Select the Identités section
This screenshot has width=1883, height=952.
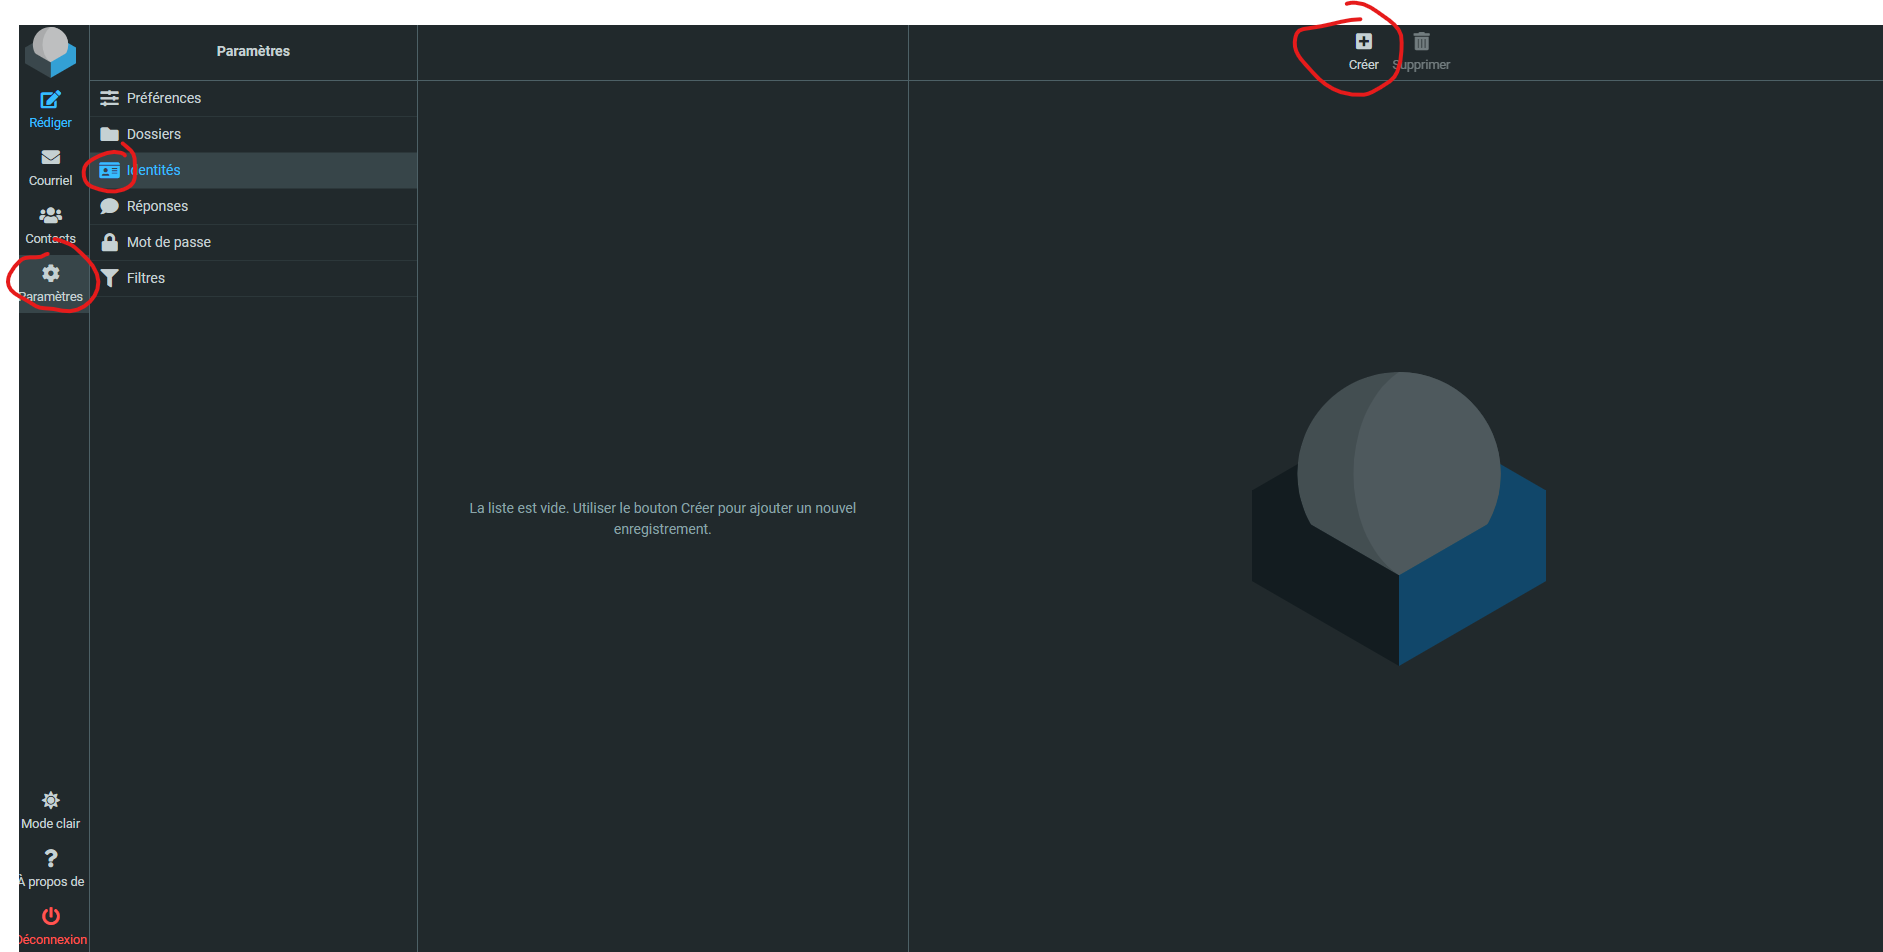[154, 170]
